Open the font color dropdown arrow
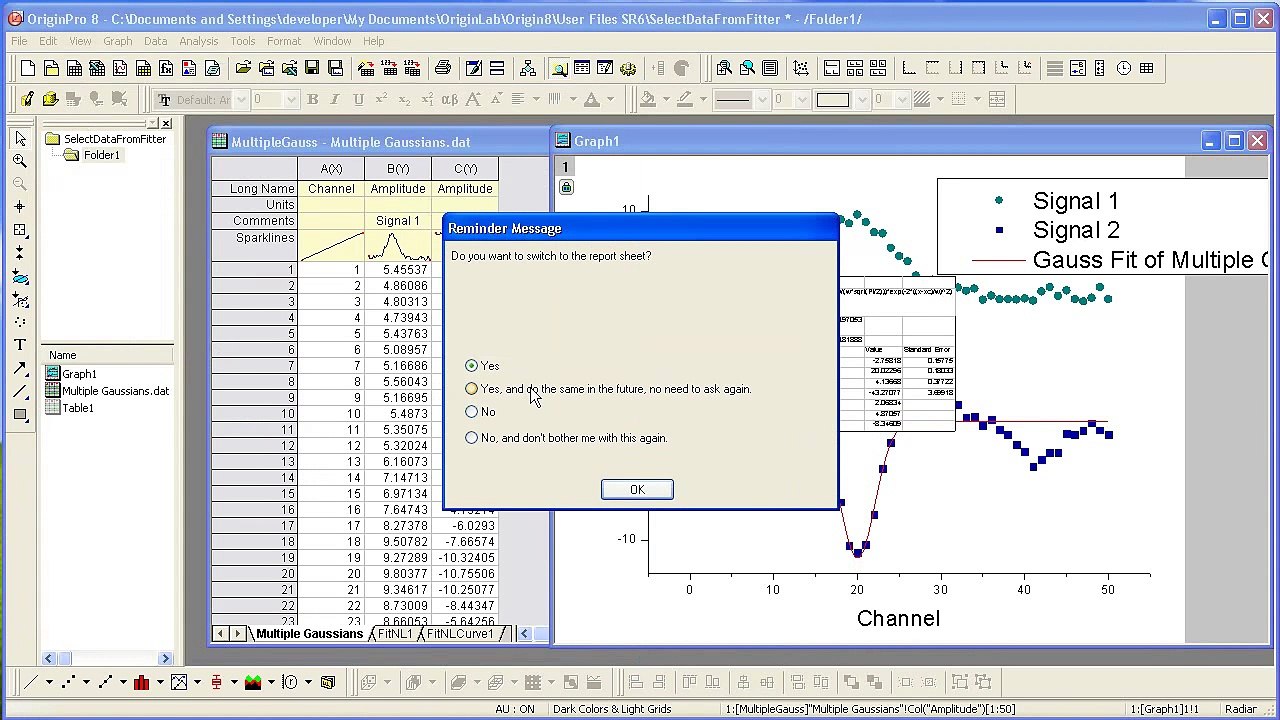This screenshot has height=720, width=1280. pos(609,99)
